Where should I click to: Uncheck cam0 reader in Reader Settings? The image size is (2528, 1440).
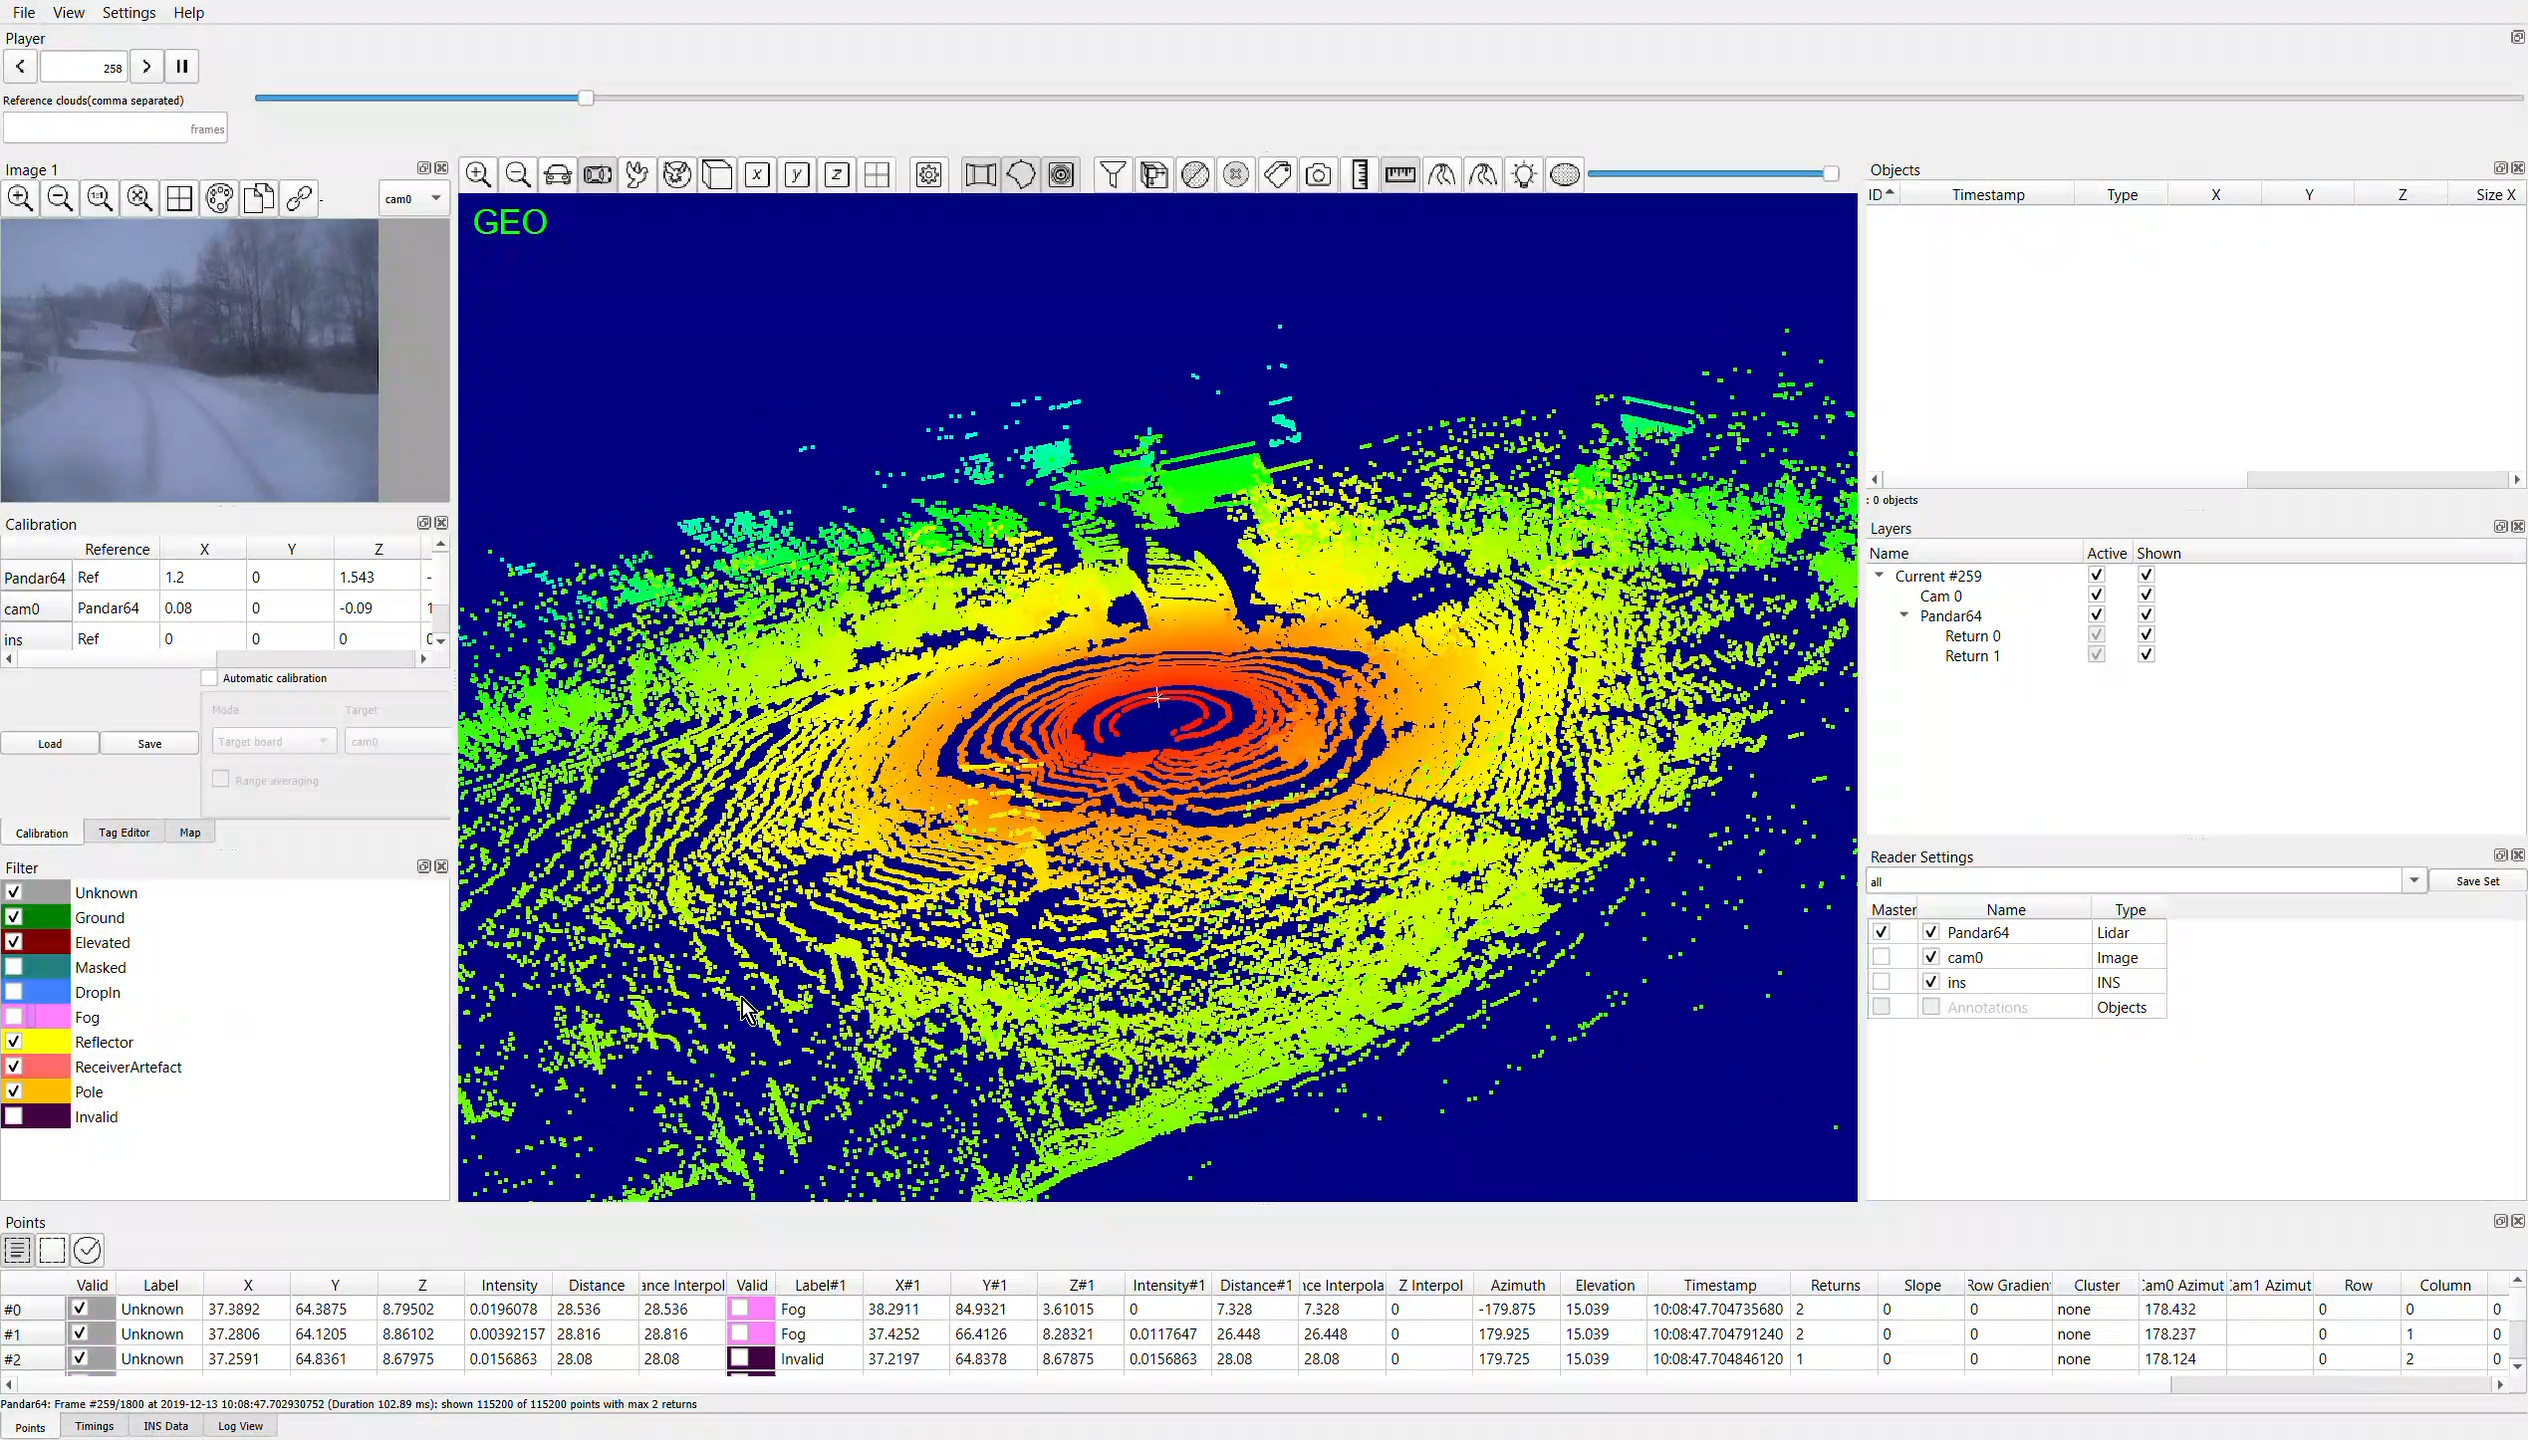[1931, 957]
